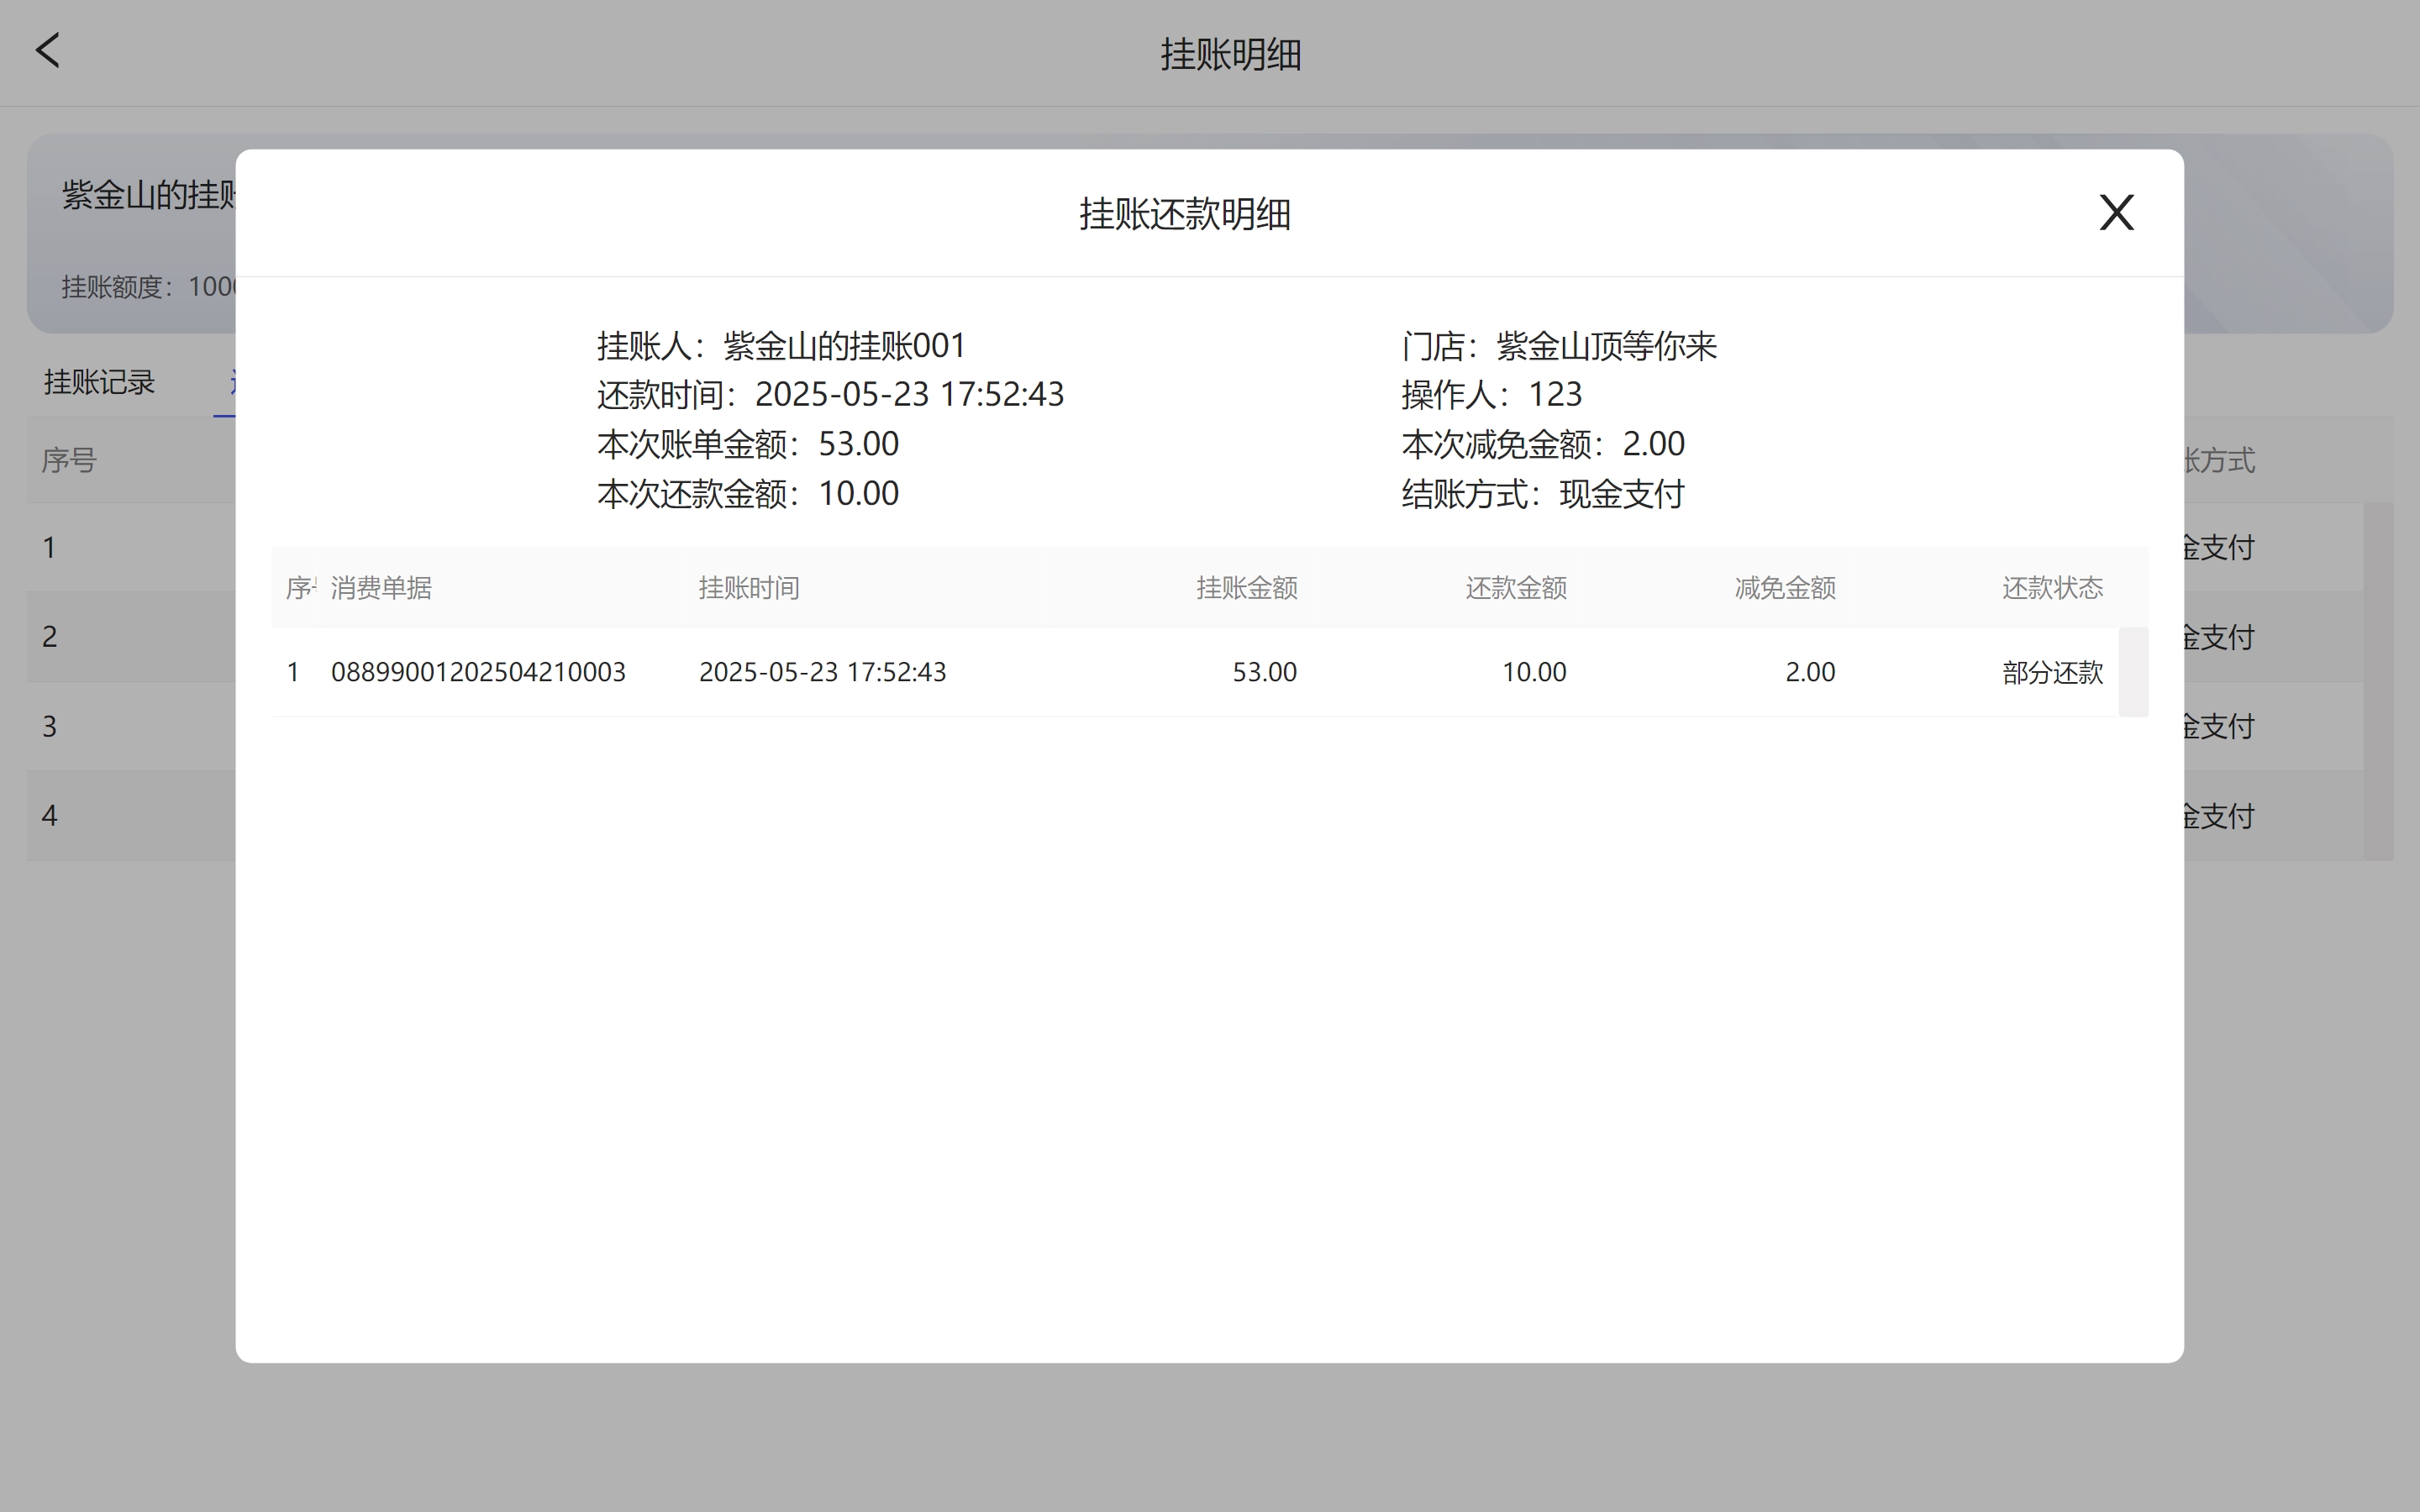Click the background 序号 column header
Image resolution: width=2420 pixels, height=1512 pixels.
[x=69, y=460]
